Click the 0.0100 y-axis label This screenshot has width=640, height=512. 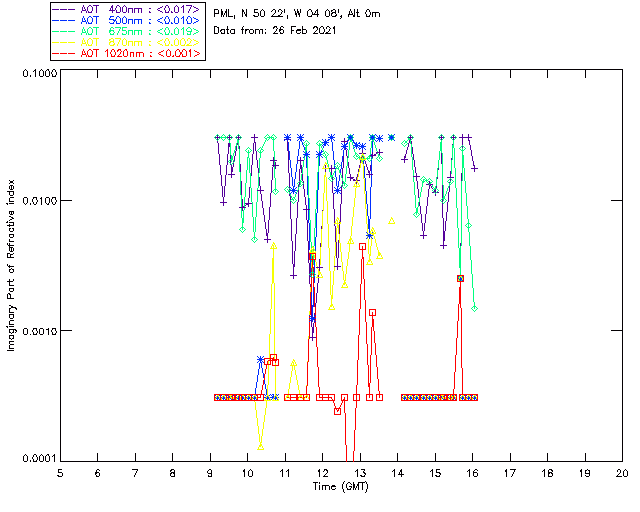[39, 201]
